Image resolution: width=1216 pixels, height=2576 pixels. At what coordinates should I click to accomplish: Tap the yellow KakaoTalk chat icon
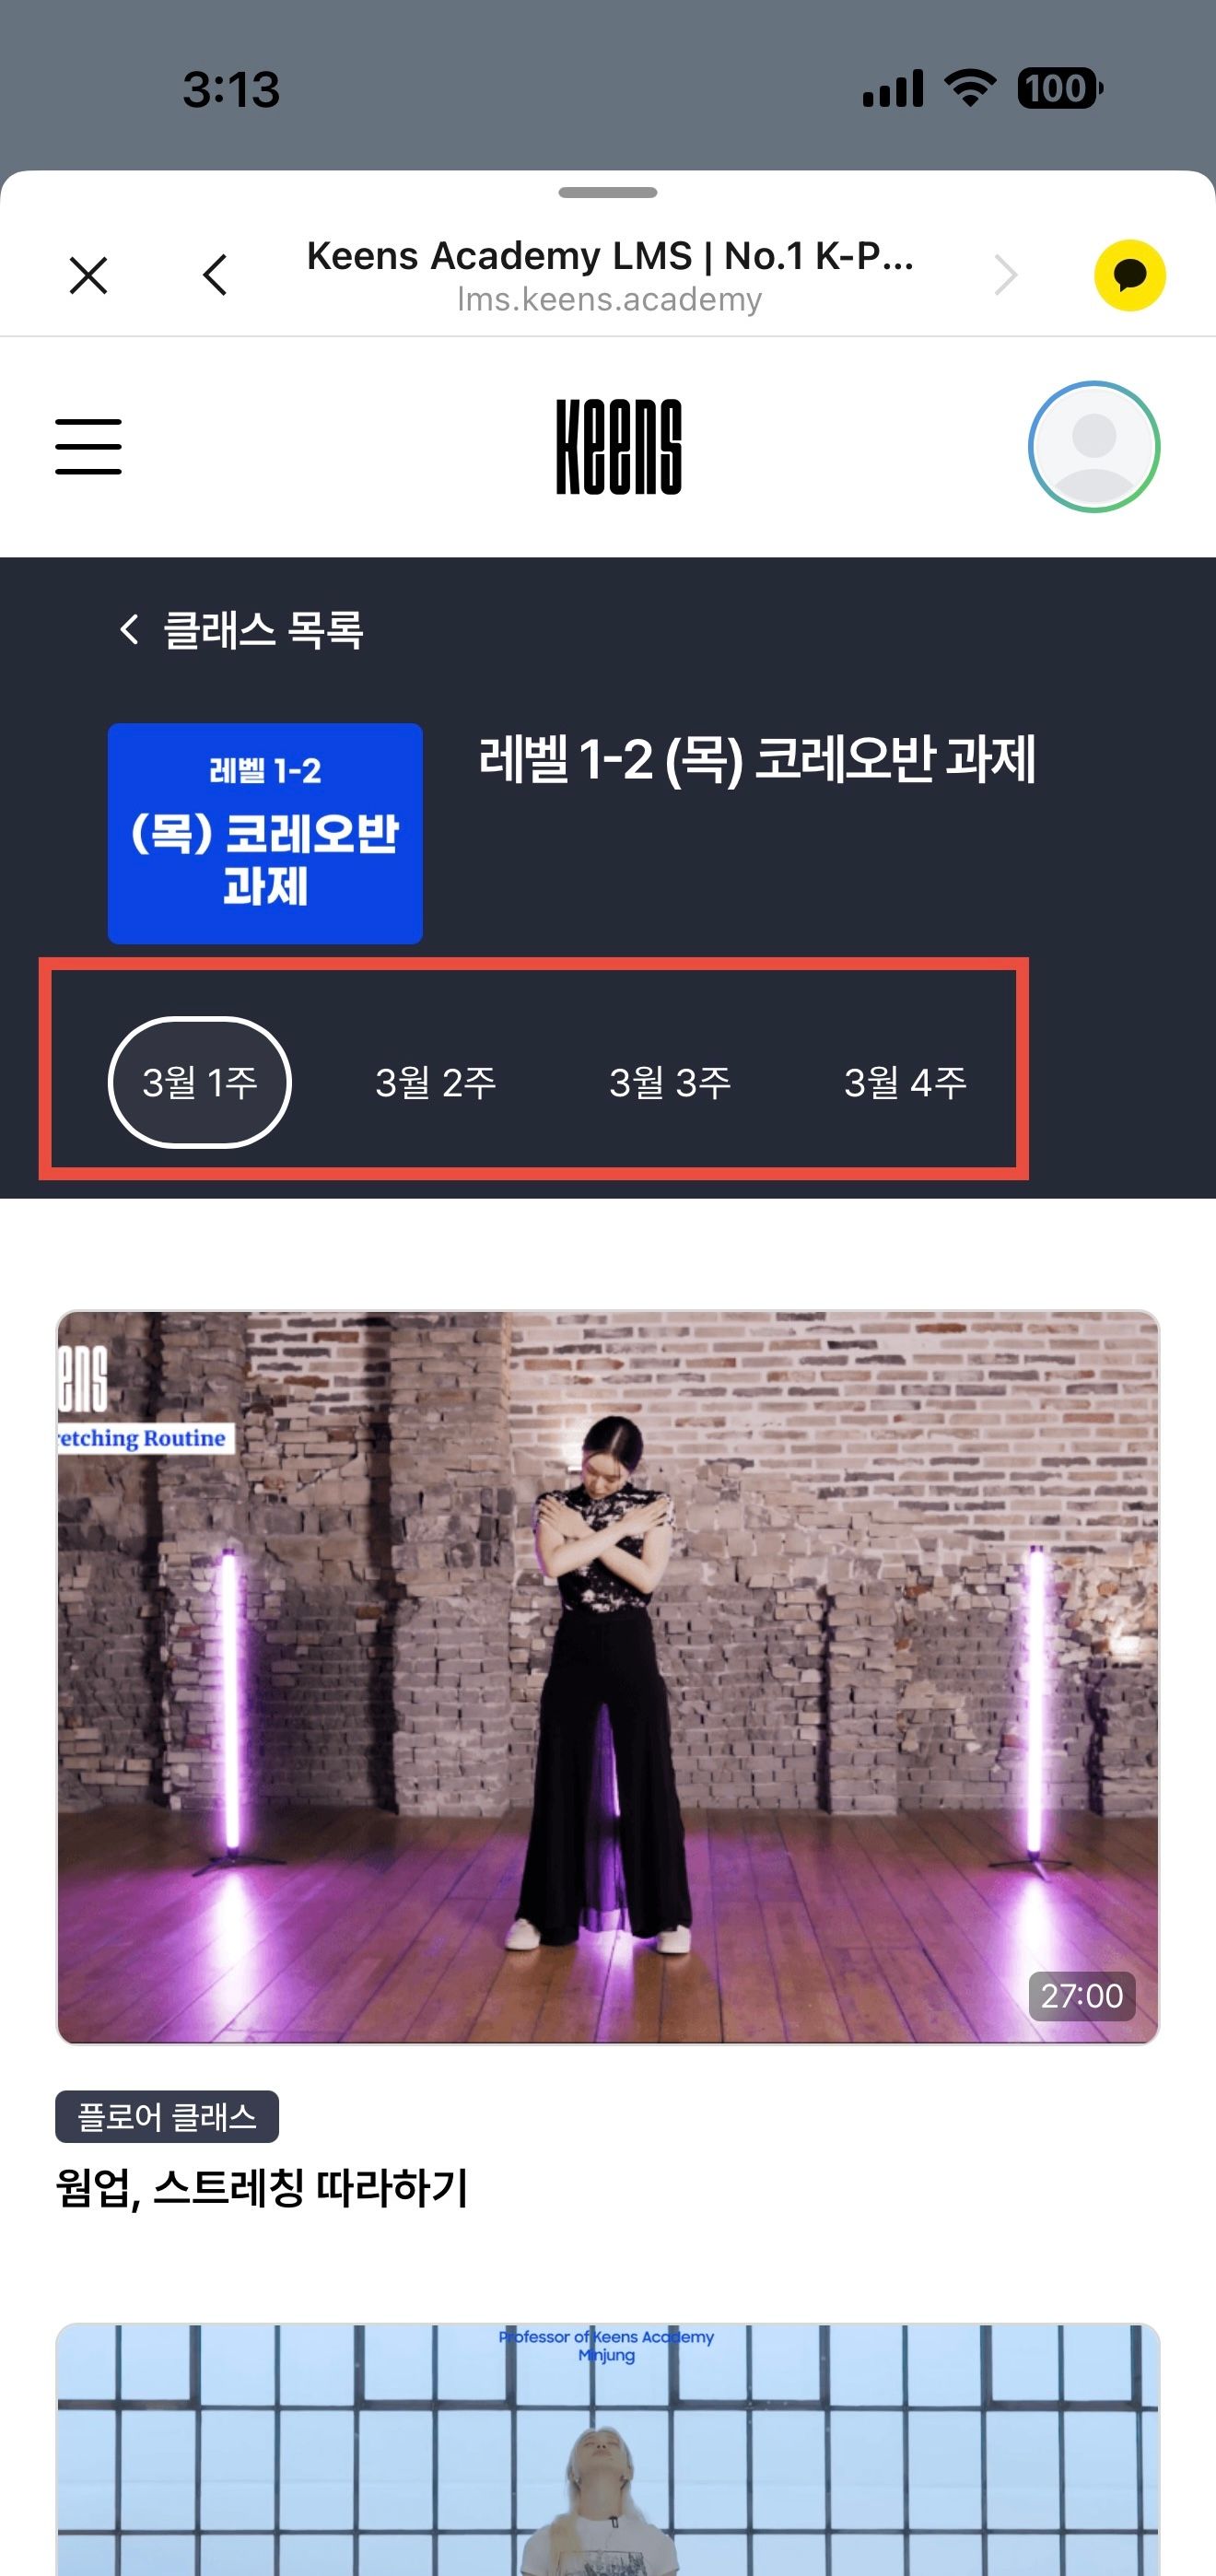[x=1130, y=275]
